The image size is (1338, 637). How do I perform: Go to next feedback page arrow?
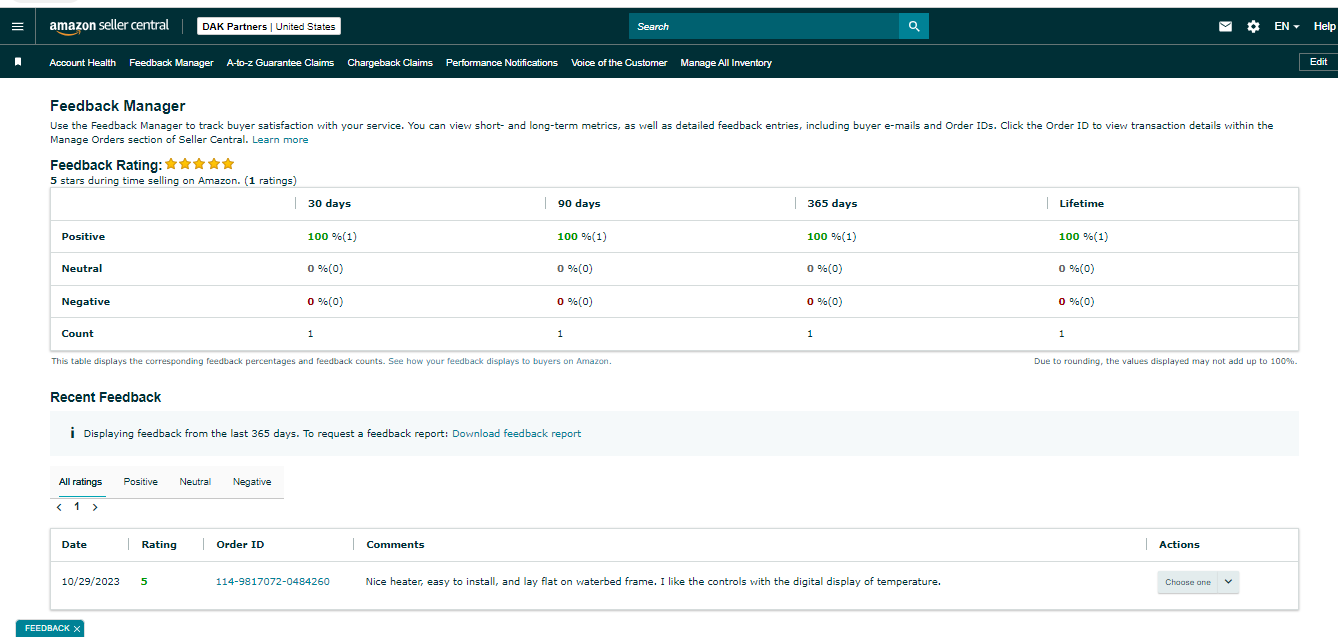point(95,507)
